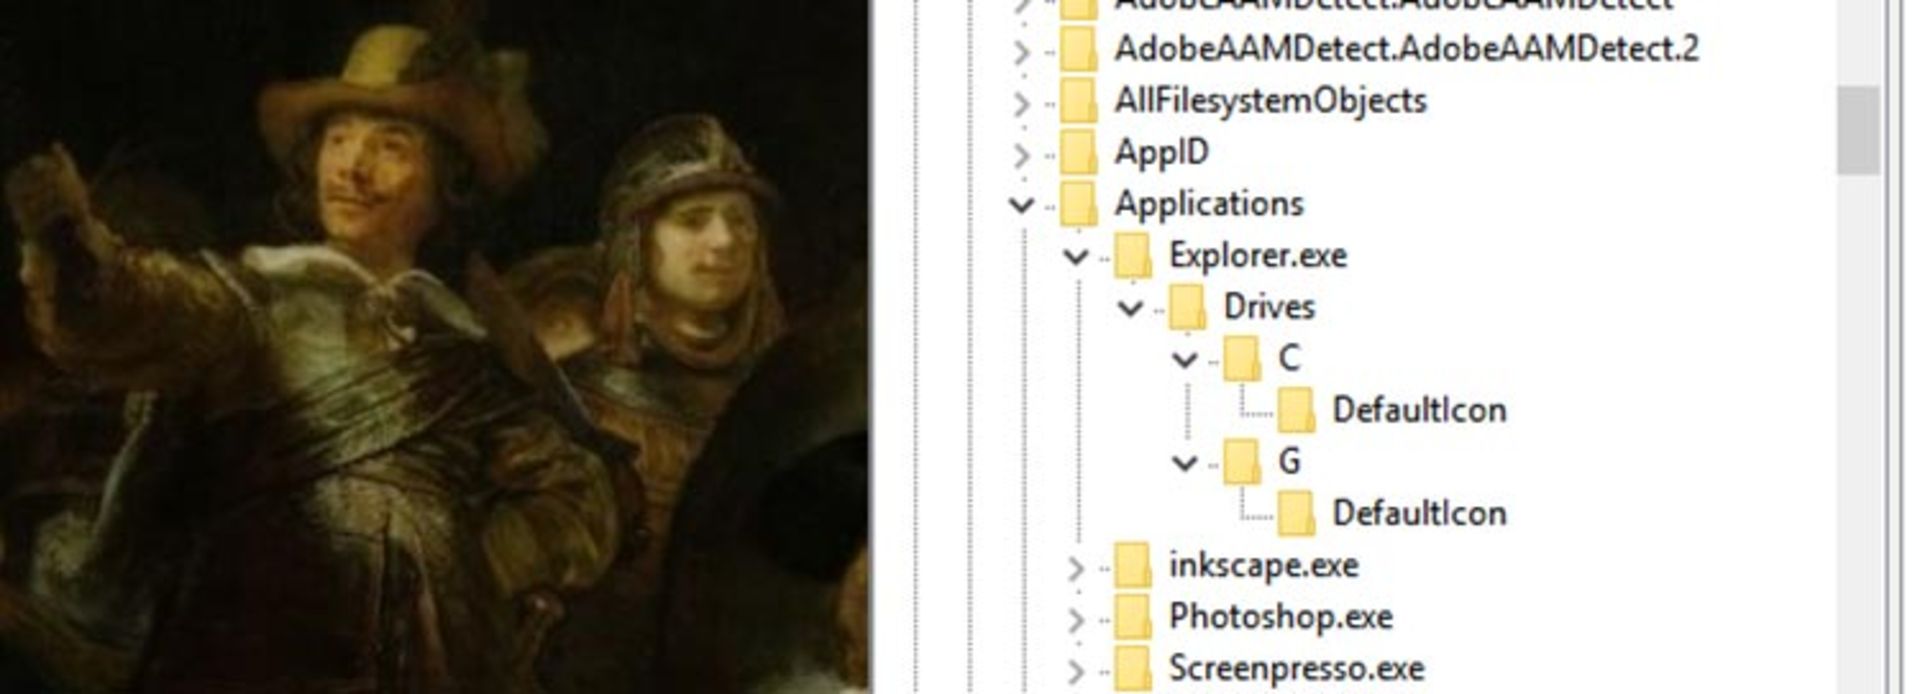
Task: Select the AdobeAAMDetect.AdobeAAMDetect.2 label
Action: tap(1407, 49)
